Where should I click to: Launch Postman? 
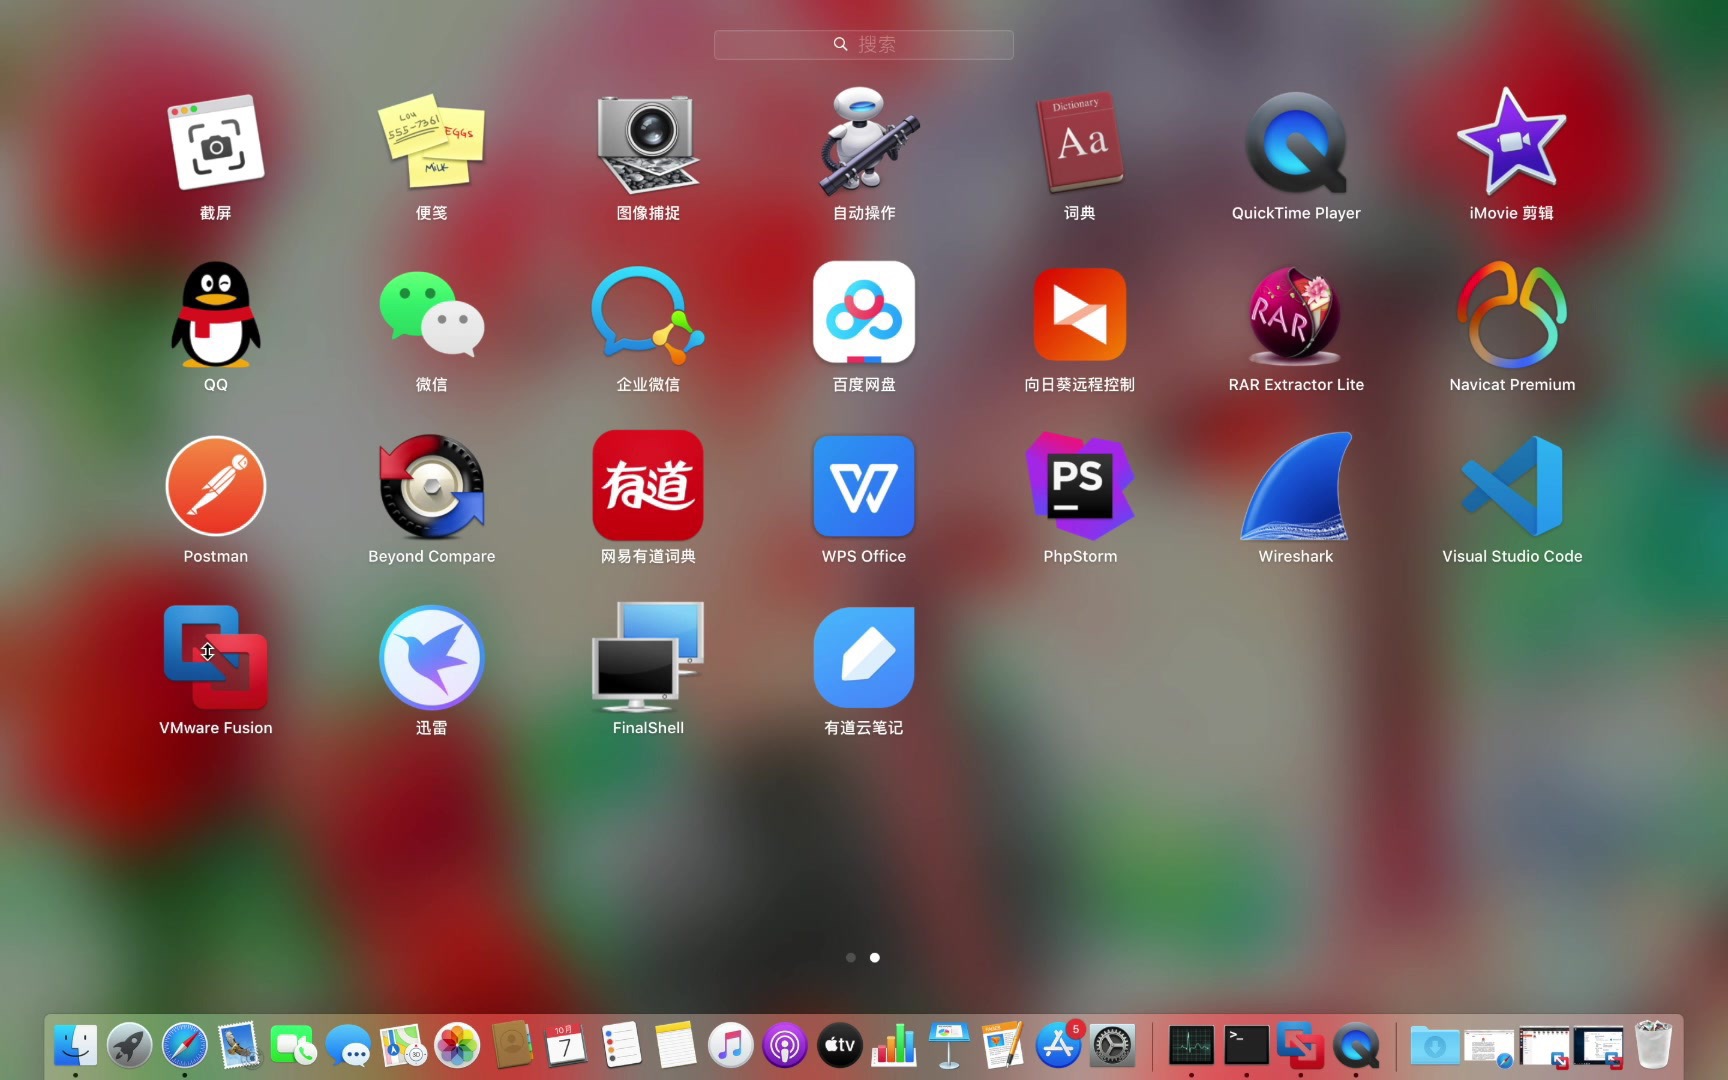(215, 487)
